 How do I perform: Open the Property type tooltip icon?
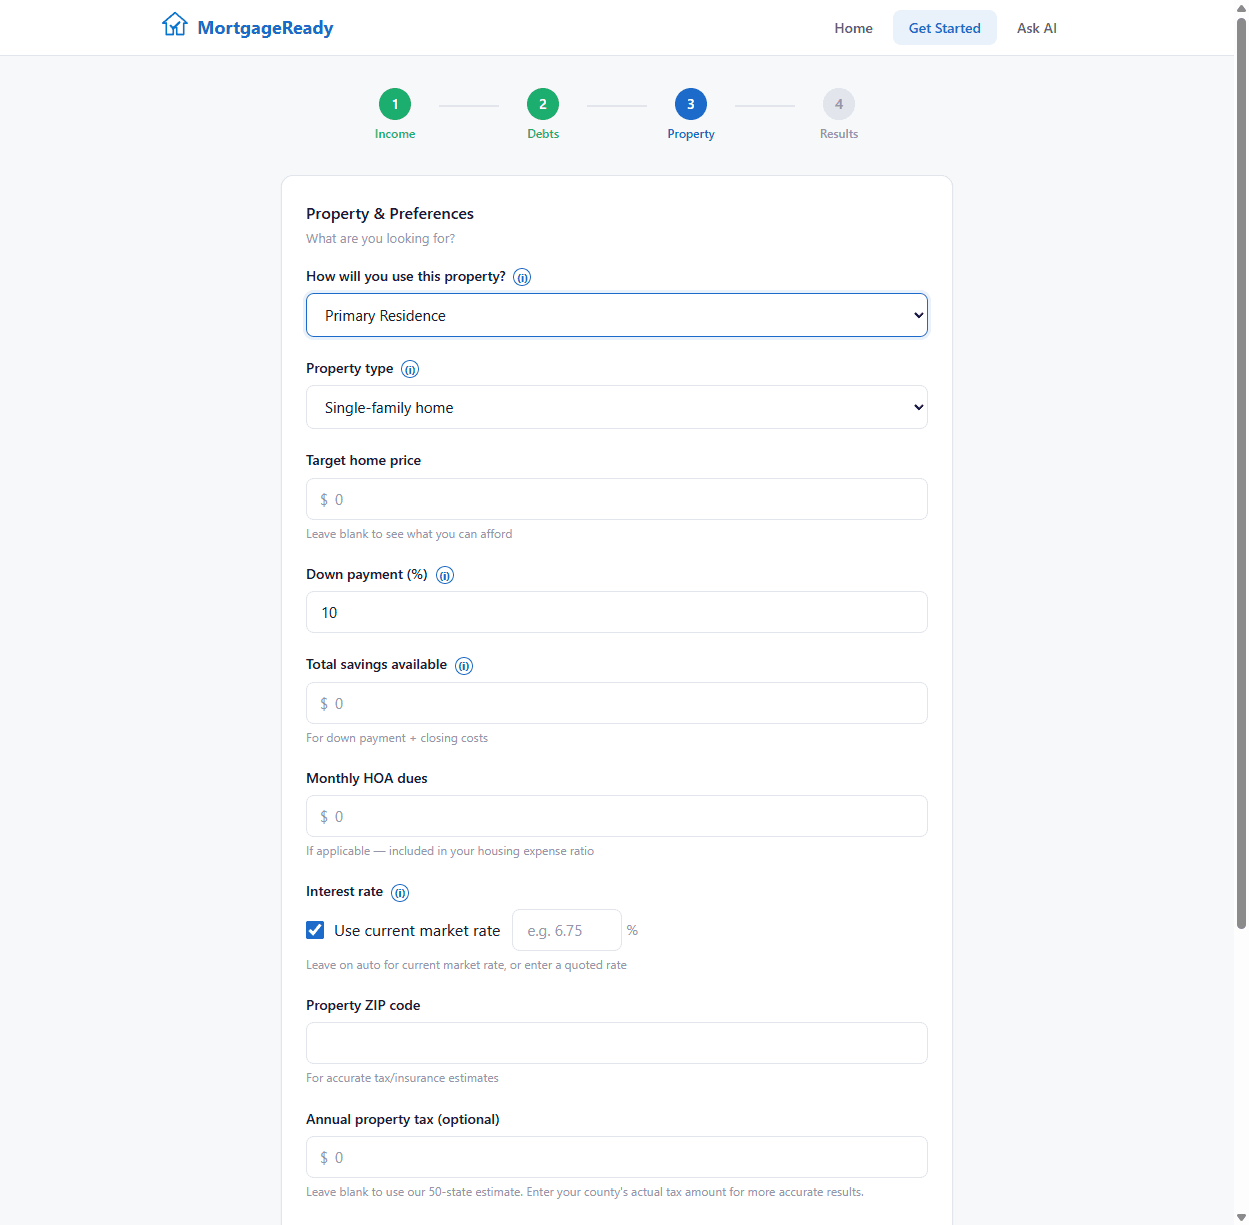click(410, 369)
